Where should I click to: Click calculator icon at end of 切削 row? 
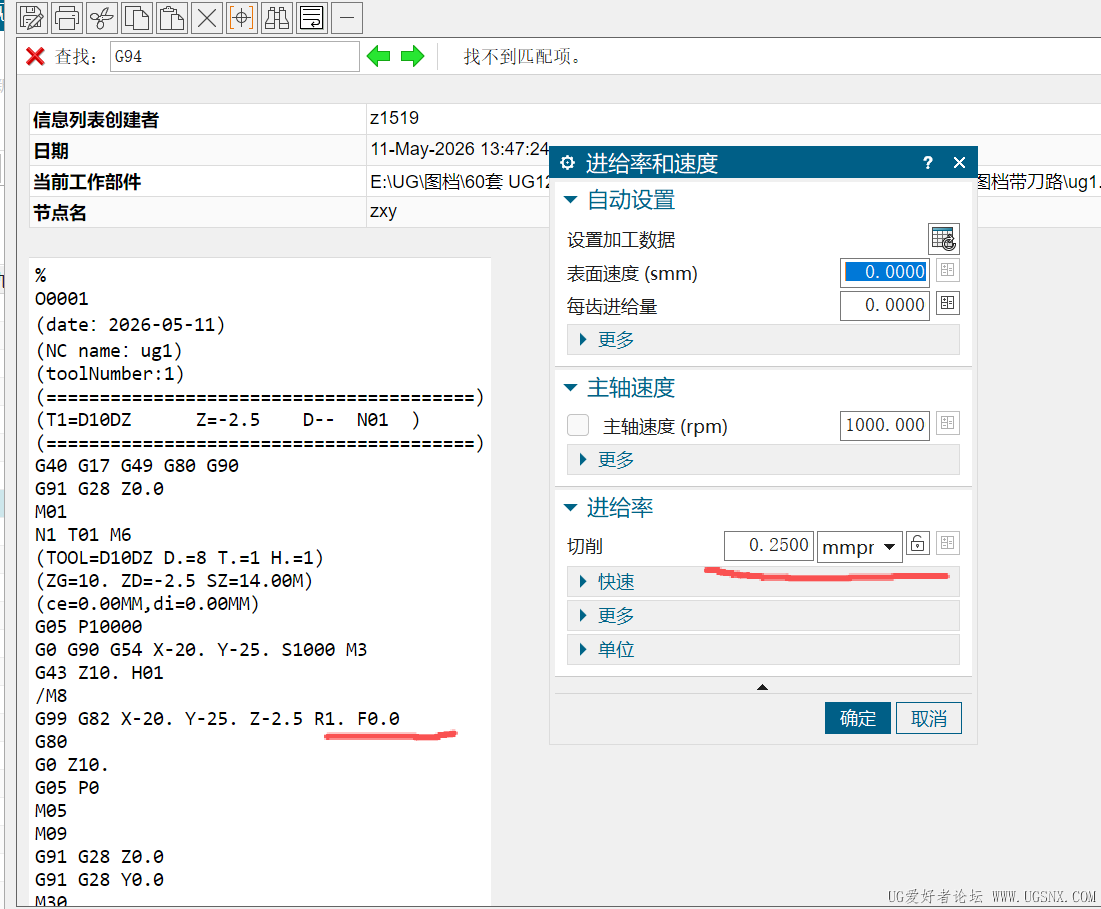947,543
